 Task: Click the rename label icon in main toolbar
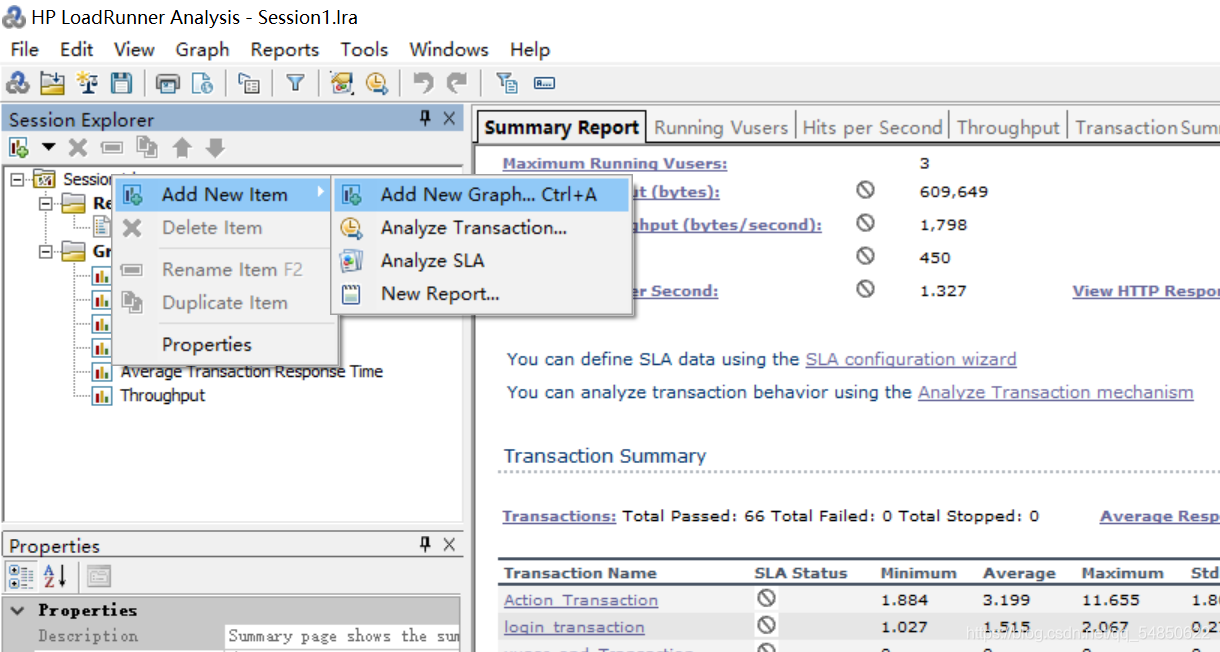tap(544, 83)
